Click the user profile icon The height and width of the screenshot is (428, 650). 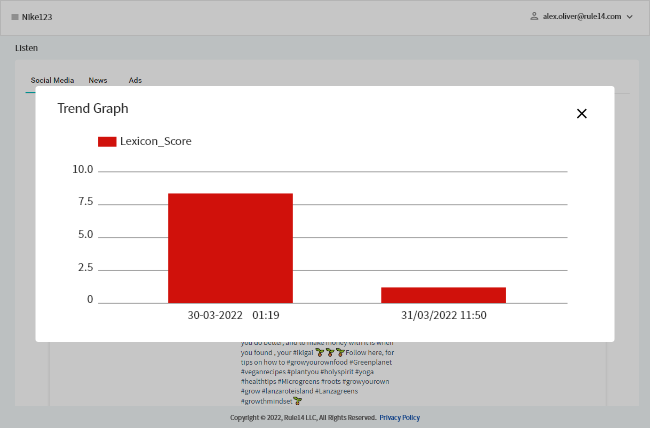point(535,17)
